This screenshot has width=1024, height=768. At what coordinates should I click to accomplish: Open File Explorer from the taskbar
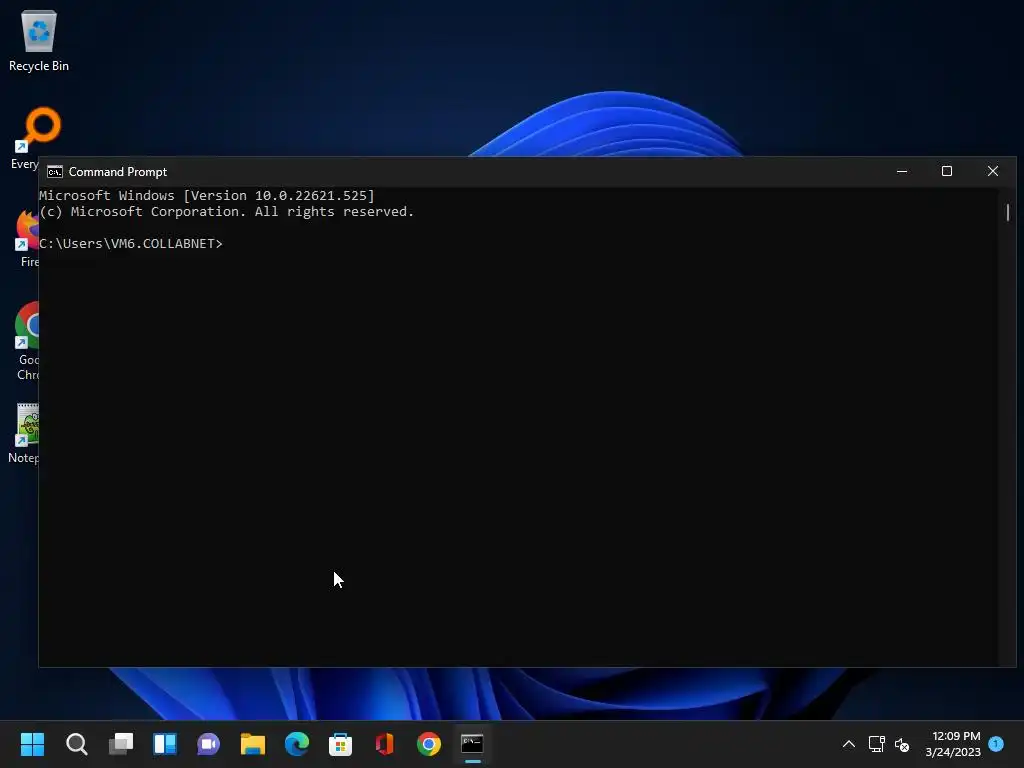coord(253,744)
